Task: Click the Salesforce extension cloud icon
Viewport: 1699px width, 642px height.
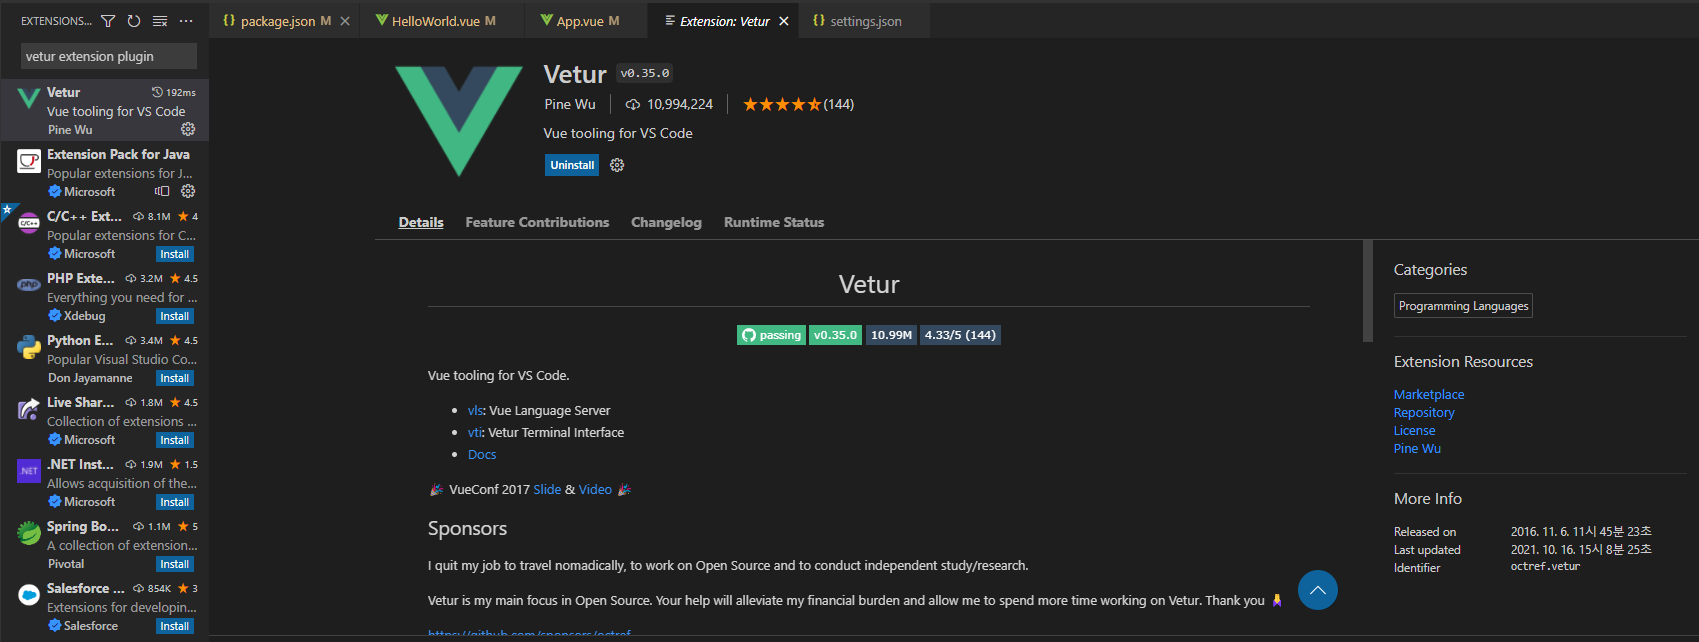Action: (x=29, y=594)
